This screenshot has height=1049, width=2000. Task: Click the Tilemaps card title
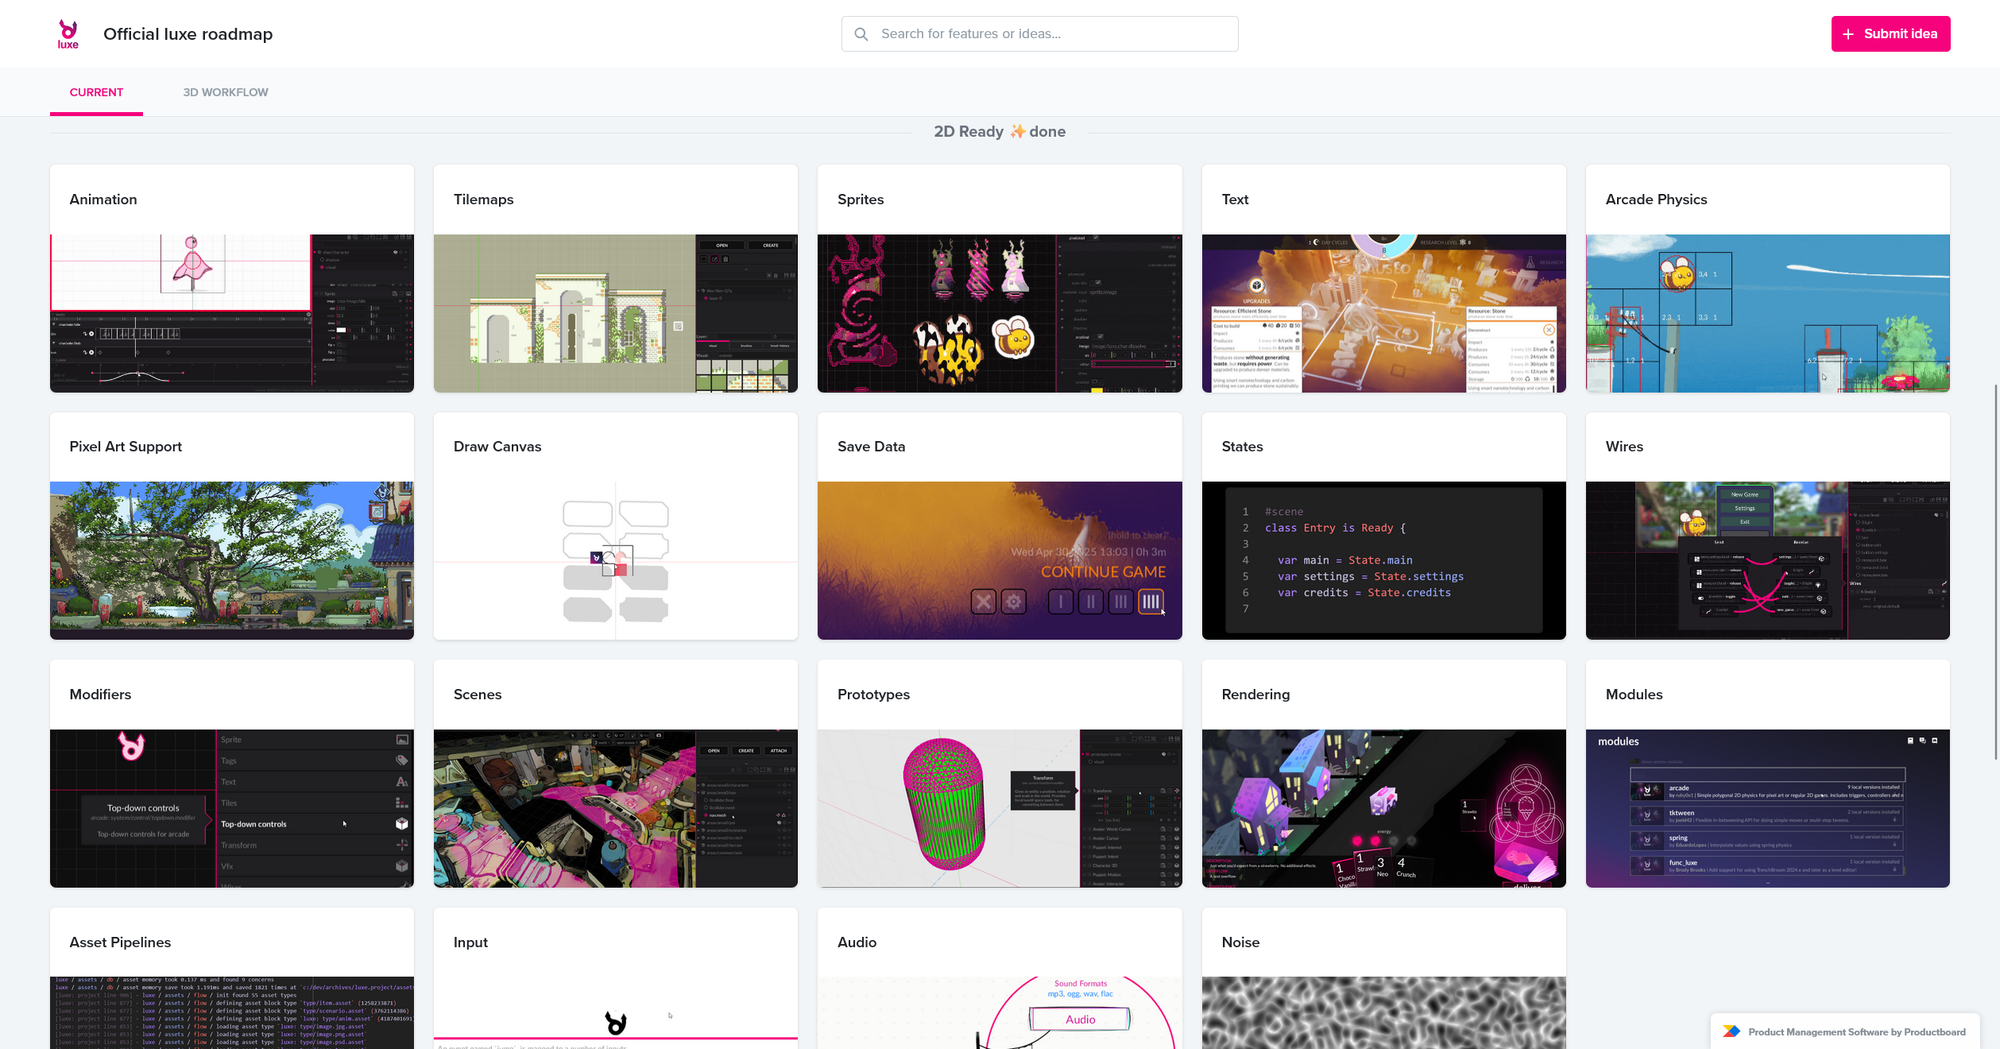(483, 199)
